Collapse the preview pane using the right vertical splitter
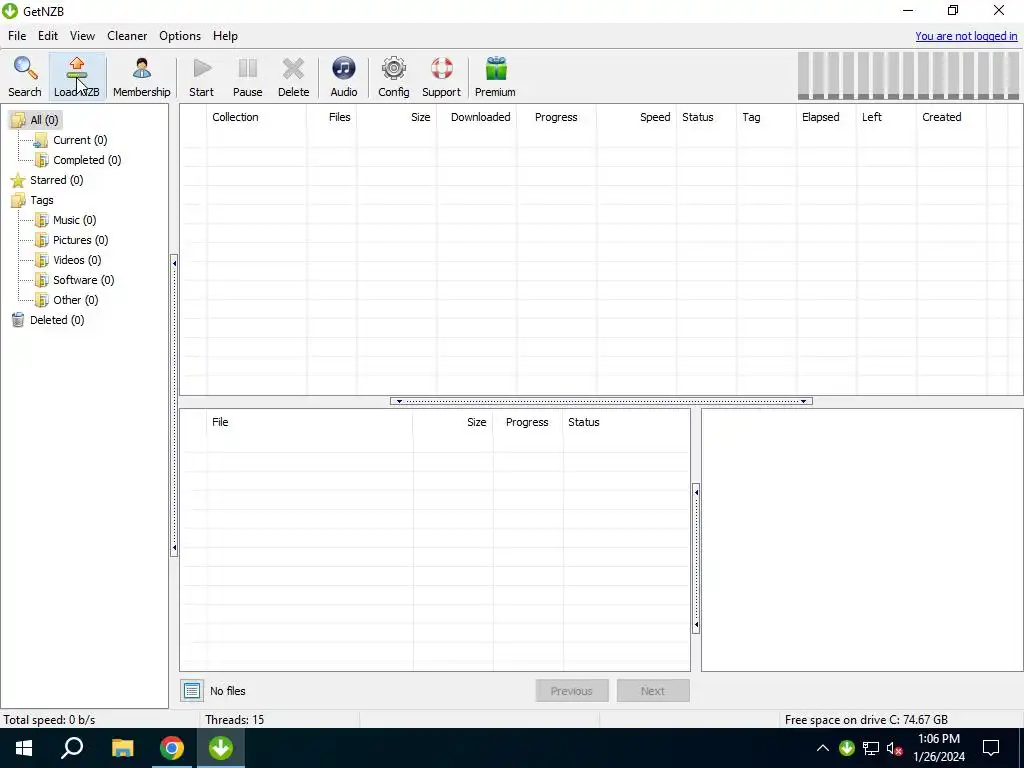 coord(696,558)
